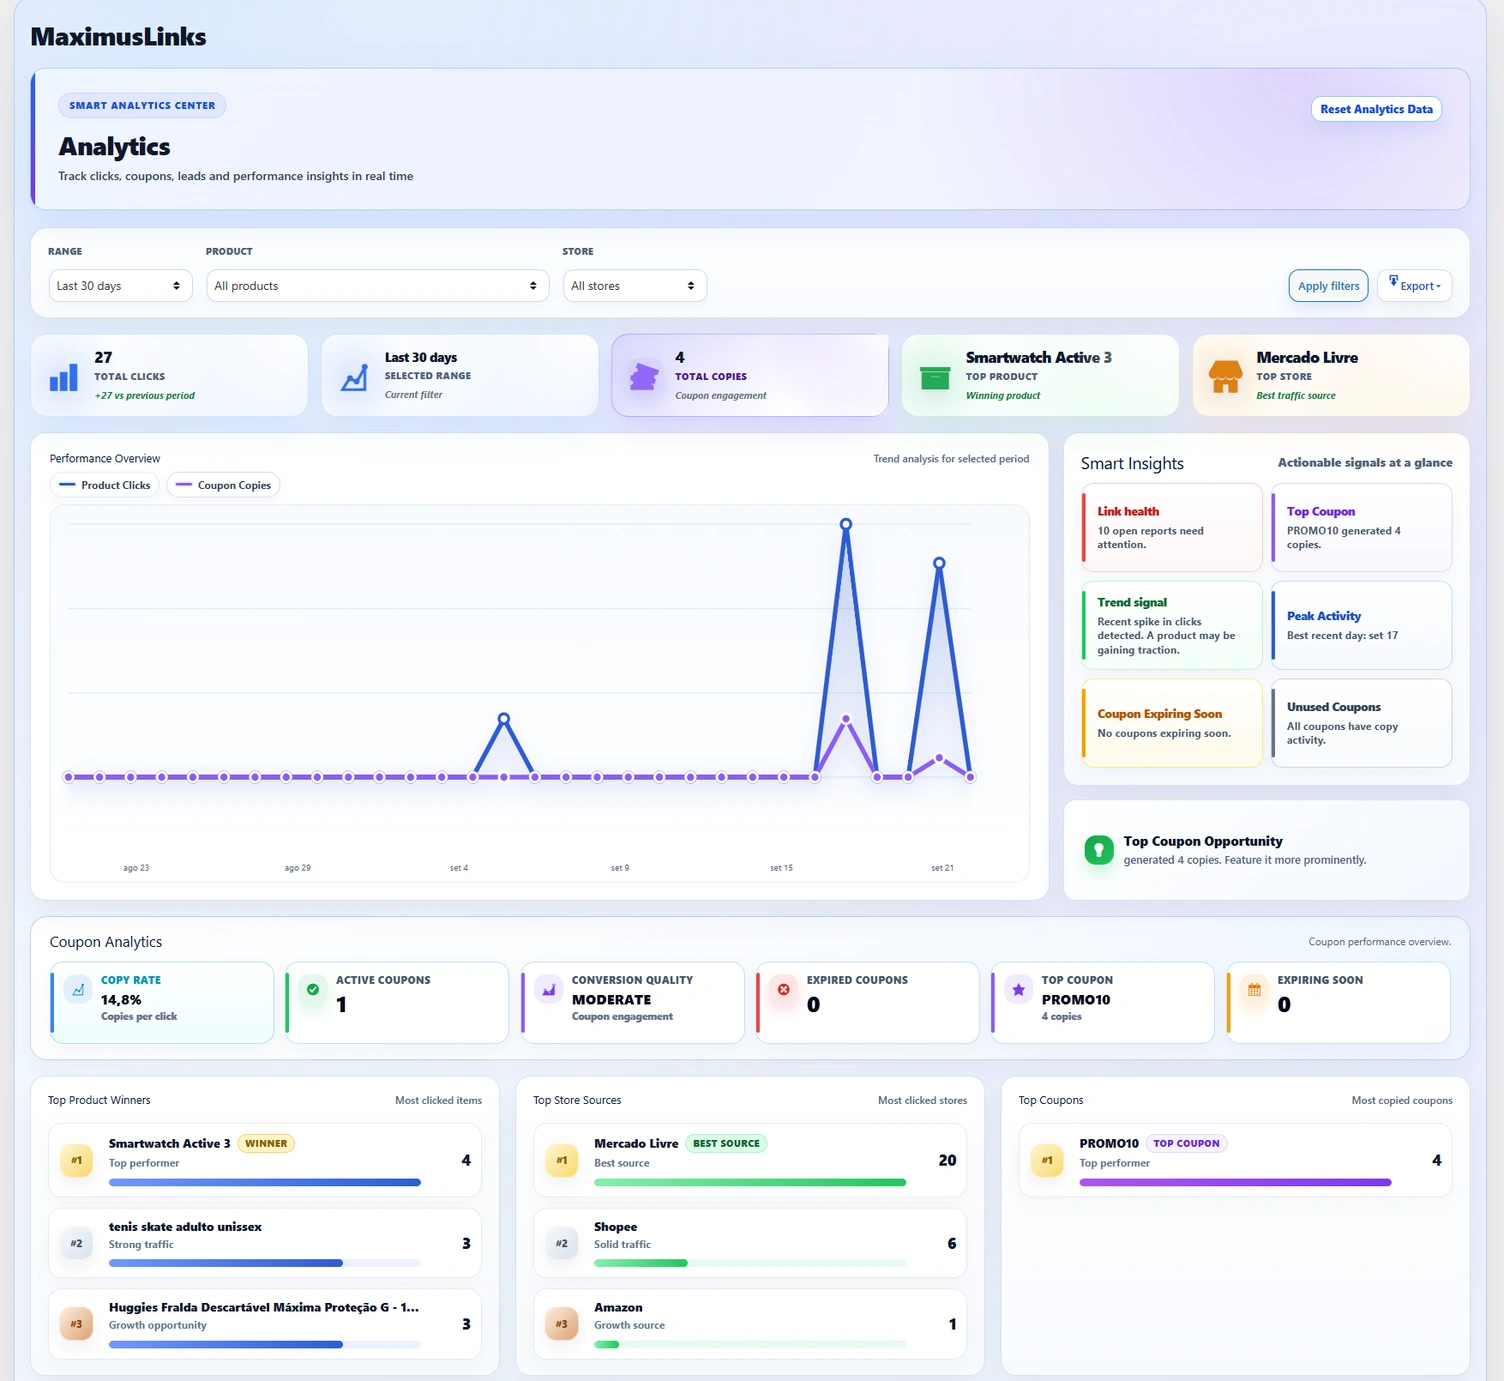Click the red Expired Coupons x icon

point(784,989)
